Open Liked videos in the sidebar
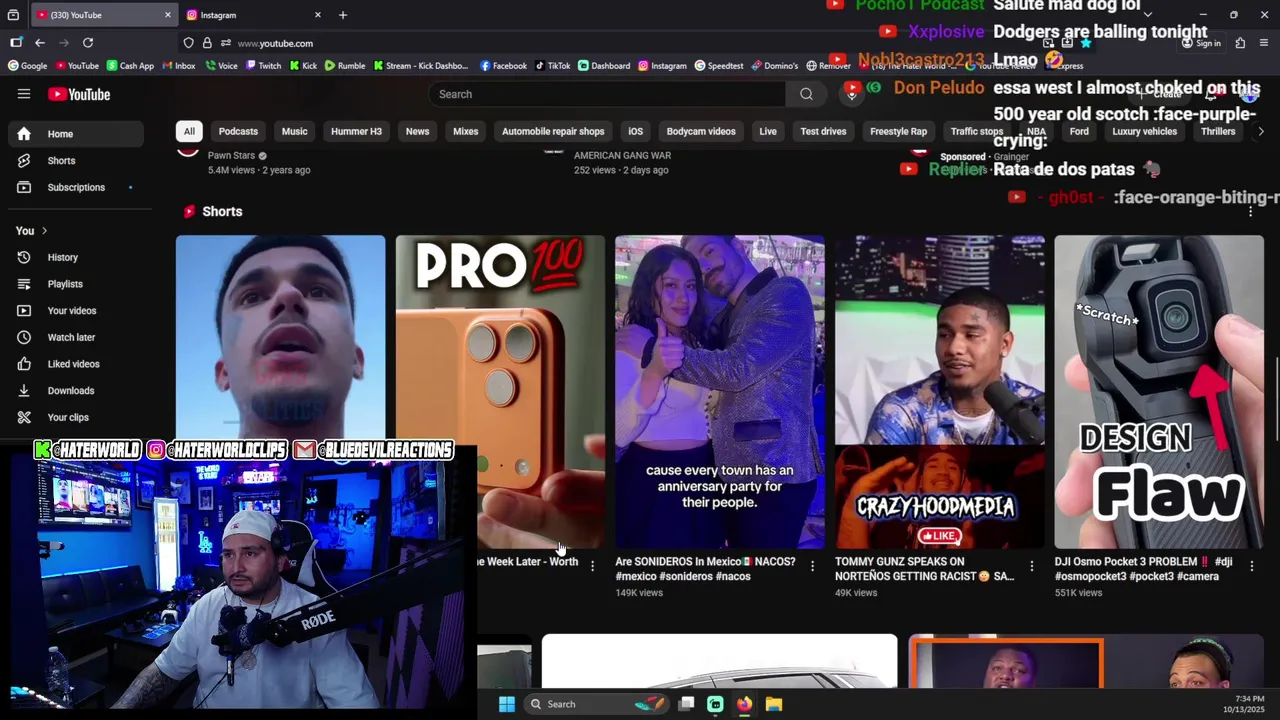 (x=76, y=364)
